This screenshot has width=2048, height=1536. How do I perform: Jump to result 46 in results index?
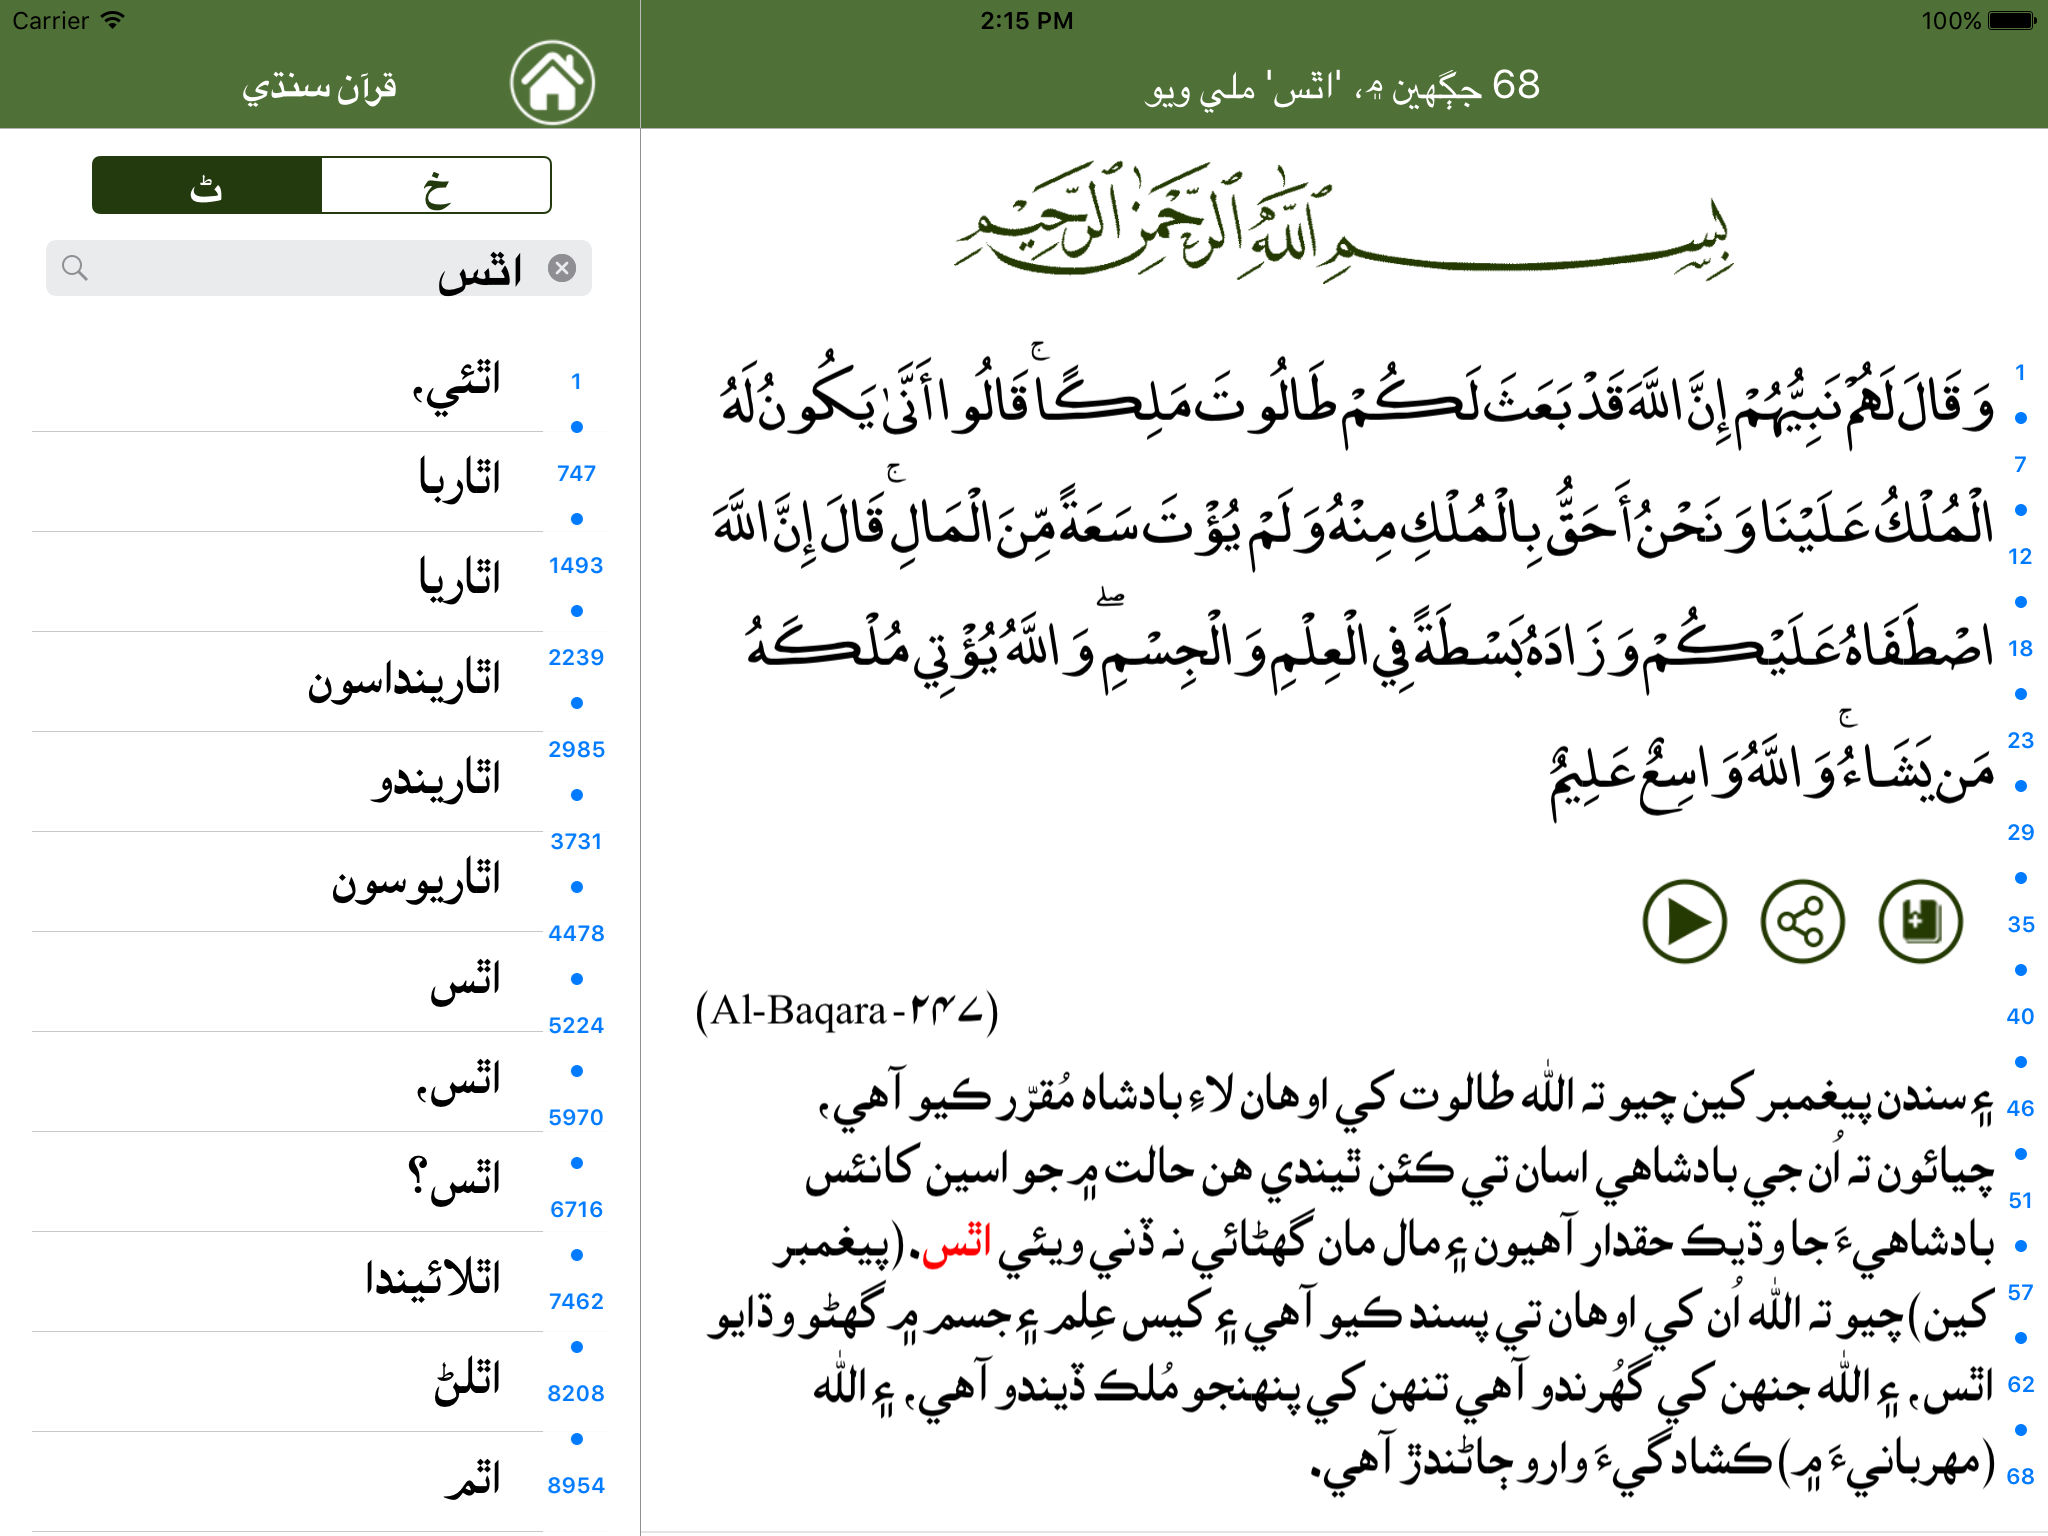tap(2020, 1108)
